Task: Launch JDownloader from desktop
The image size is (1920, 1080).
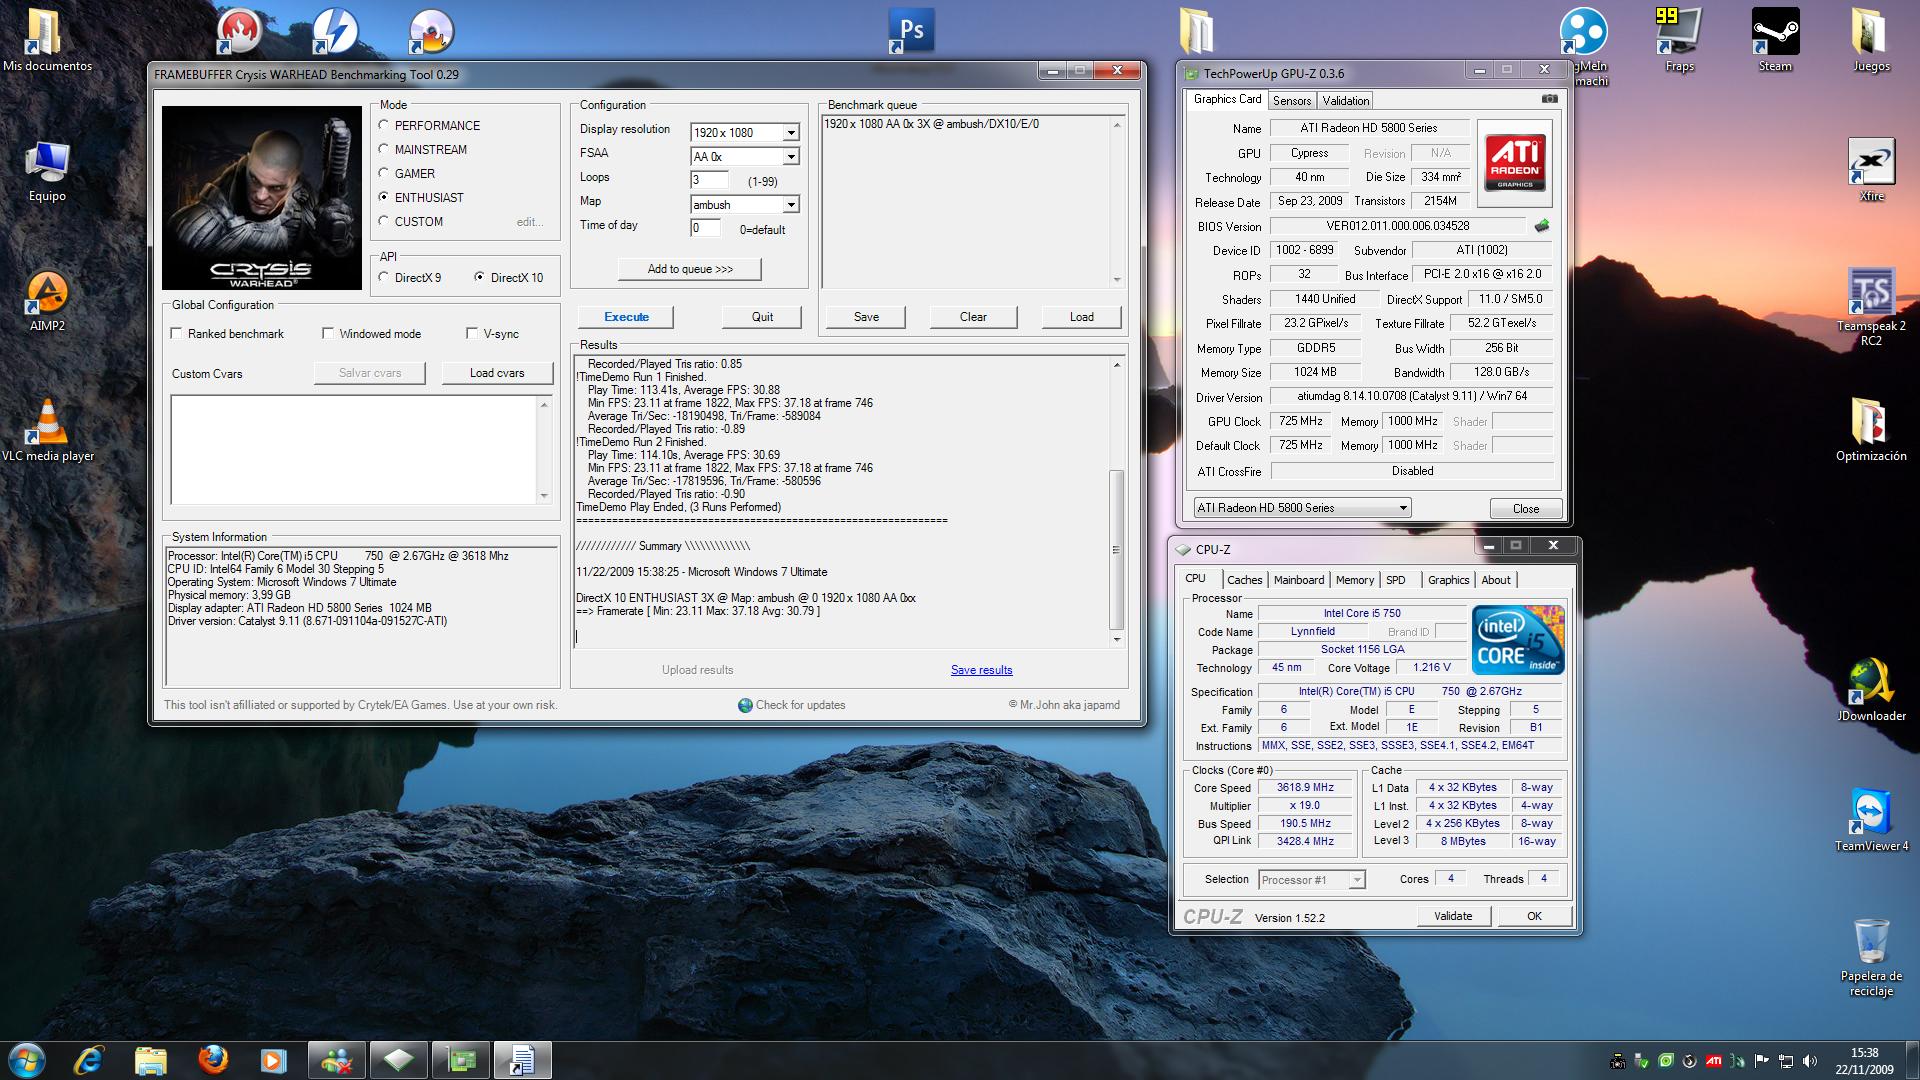Action: [1871, 691]
